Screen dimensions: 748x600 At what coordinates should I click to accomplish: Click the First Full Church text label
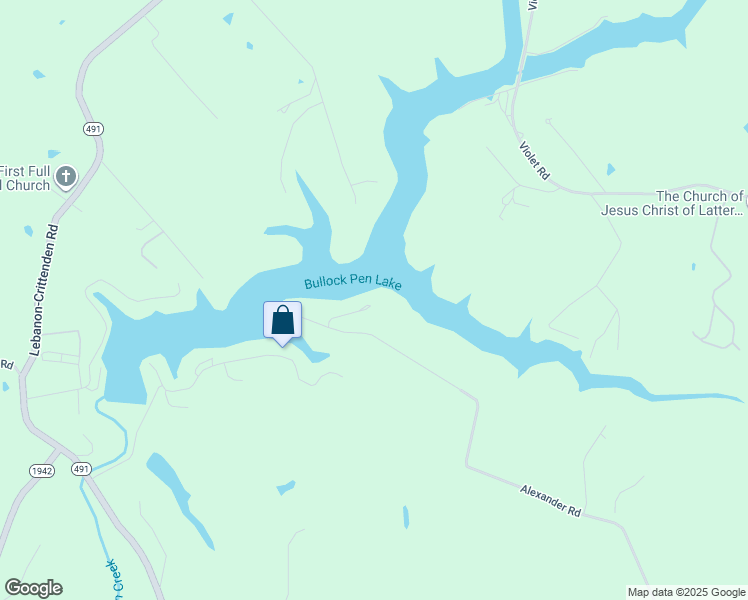(x=25, y=178)
